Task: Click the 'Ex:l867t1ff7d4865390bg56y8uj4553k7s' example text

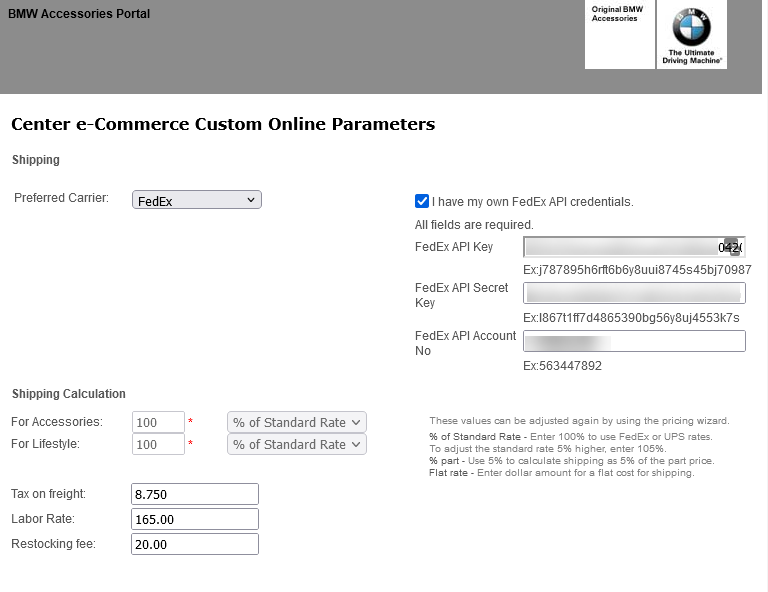Action: pos(631,318)
